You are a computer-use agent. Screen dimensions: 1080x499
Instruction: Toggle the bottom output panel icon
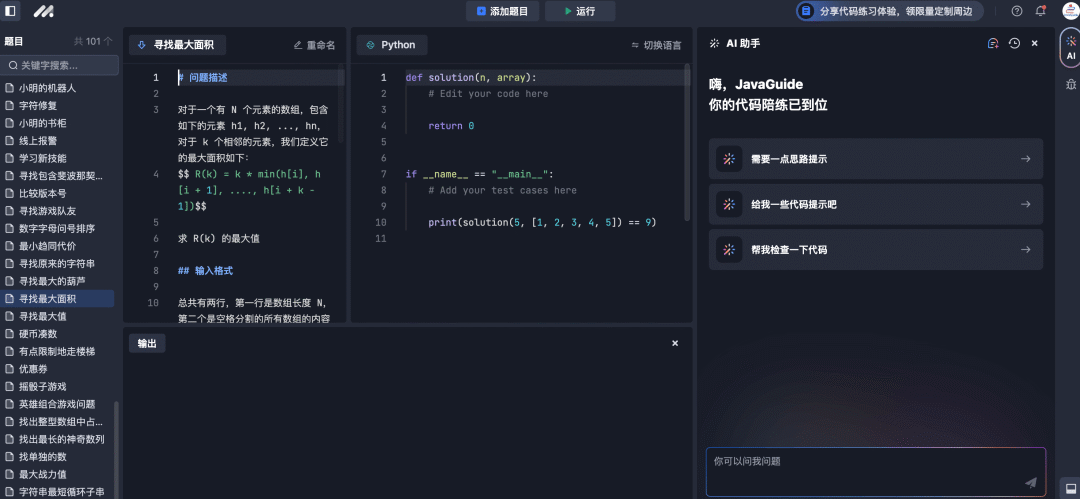pos(1070,487)
